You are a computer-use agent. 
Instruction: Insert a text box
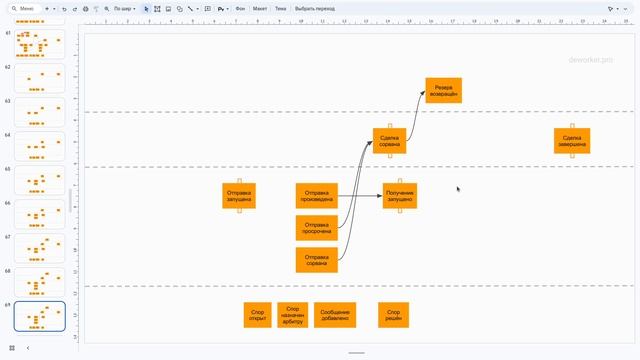click(157, 9)
